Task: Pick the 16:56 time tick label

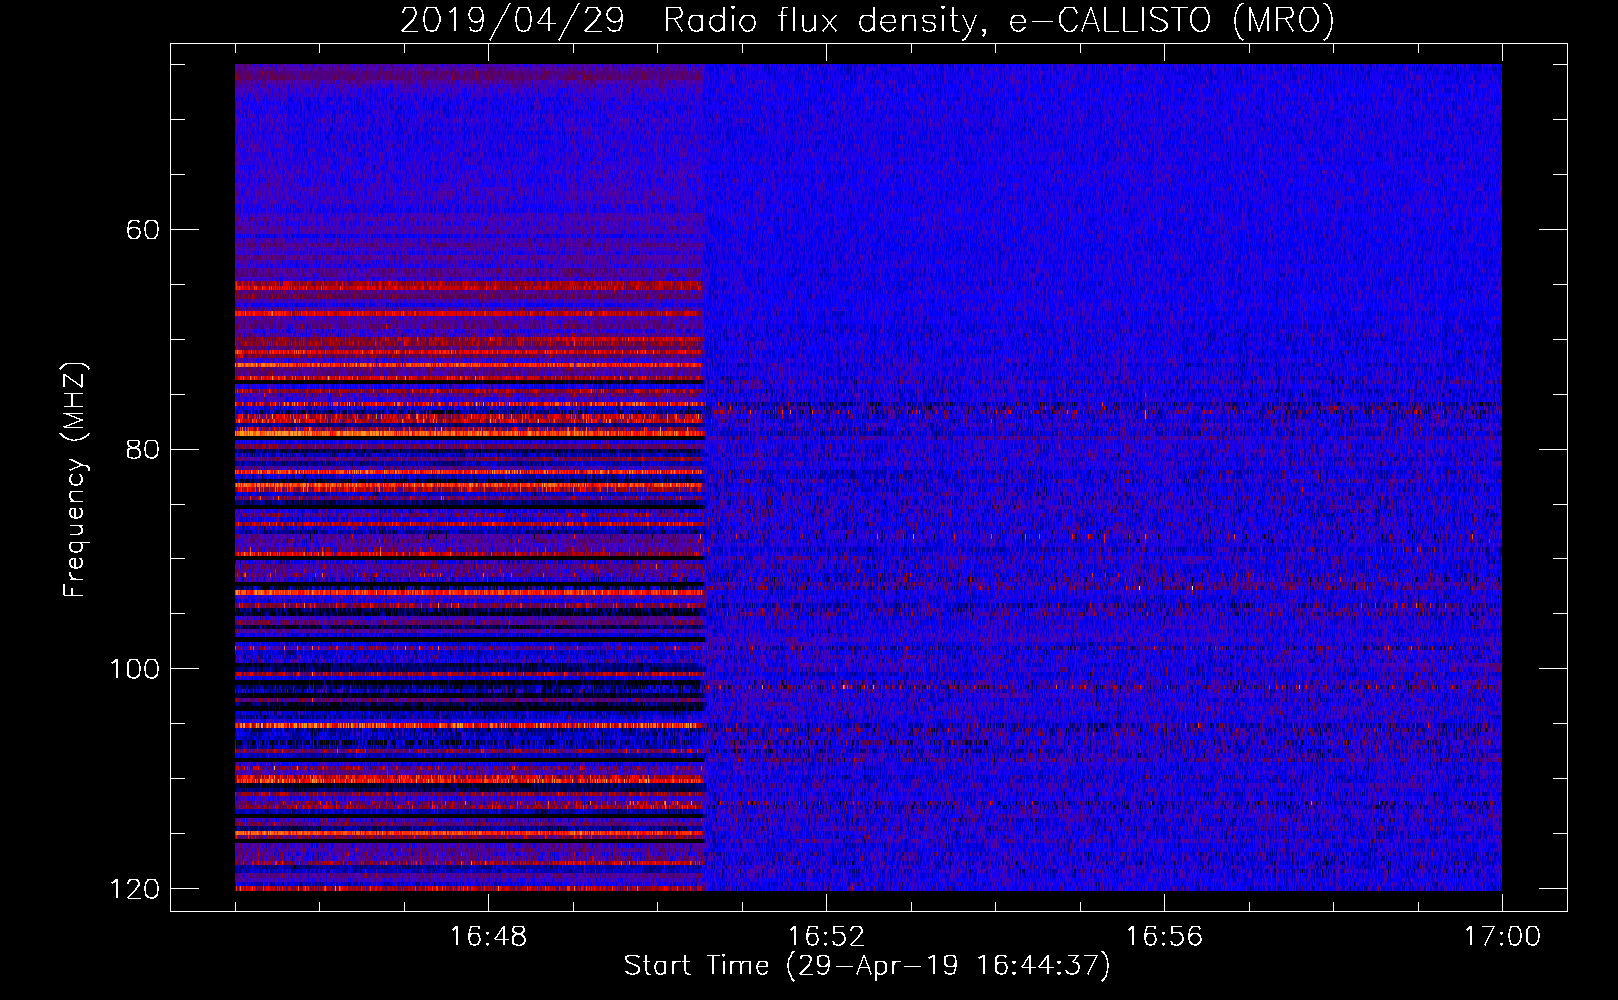Action: pos(1164,937)
